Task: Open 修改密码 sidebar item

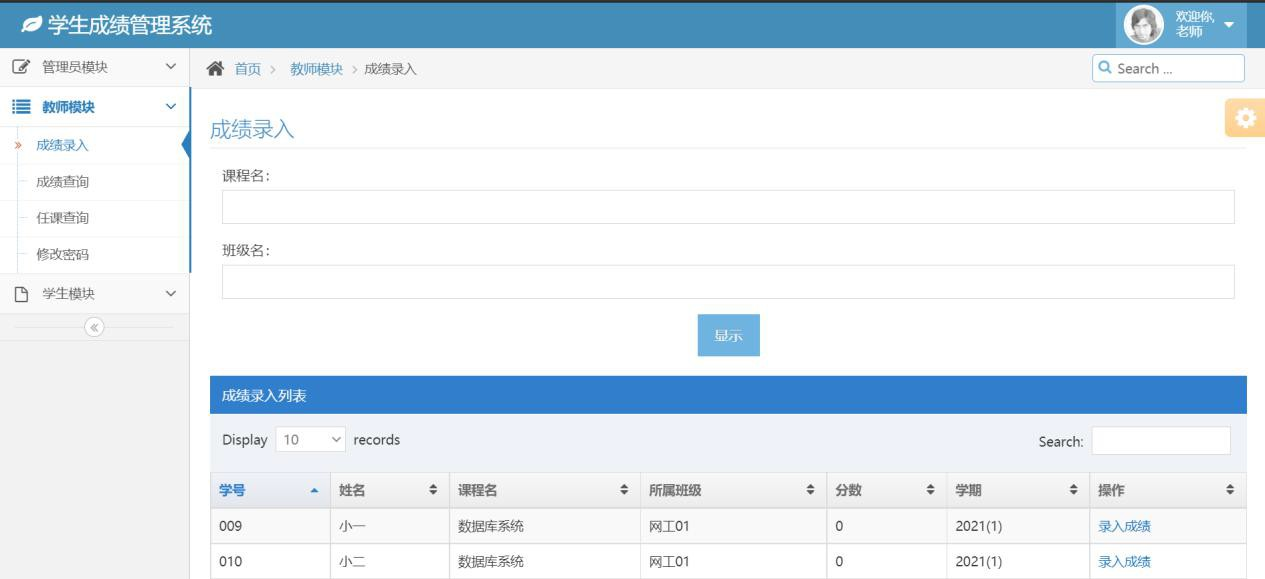Action: (x=62, y=255)
